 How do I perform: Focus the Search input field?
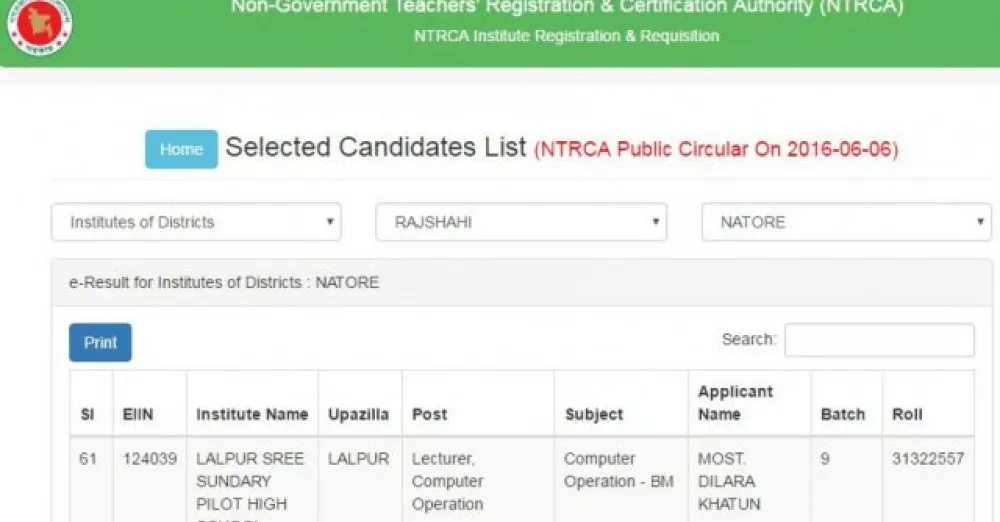879,339
